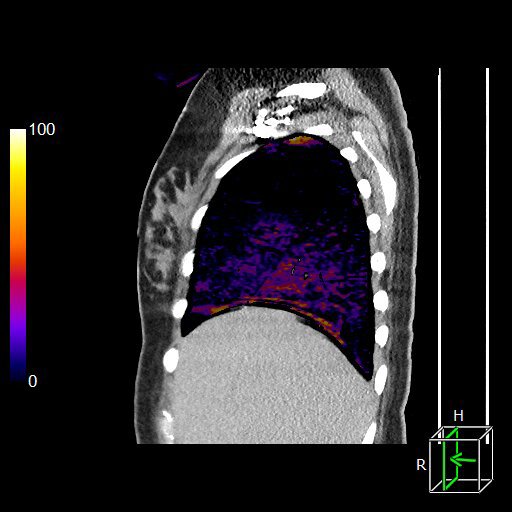Click the bright clavicle bone at top
This screenshot has height=512, width=512.
click(302, 90)
